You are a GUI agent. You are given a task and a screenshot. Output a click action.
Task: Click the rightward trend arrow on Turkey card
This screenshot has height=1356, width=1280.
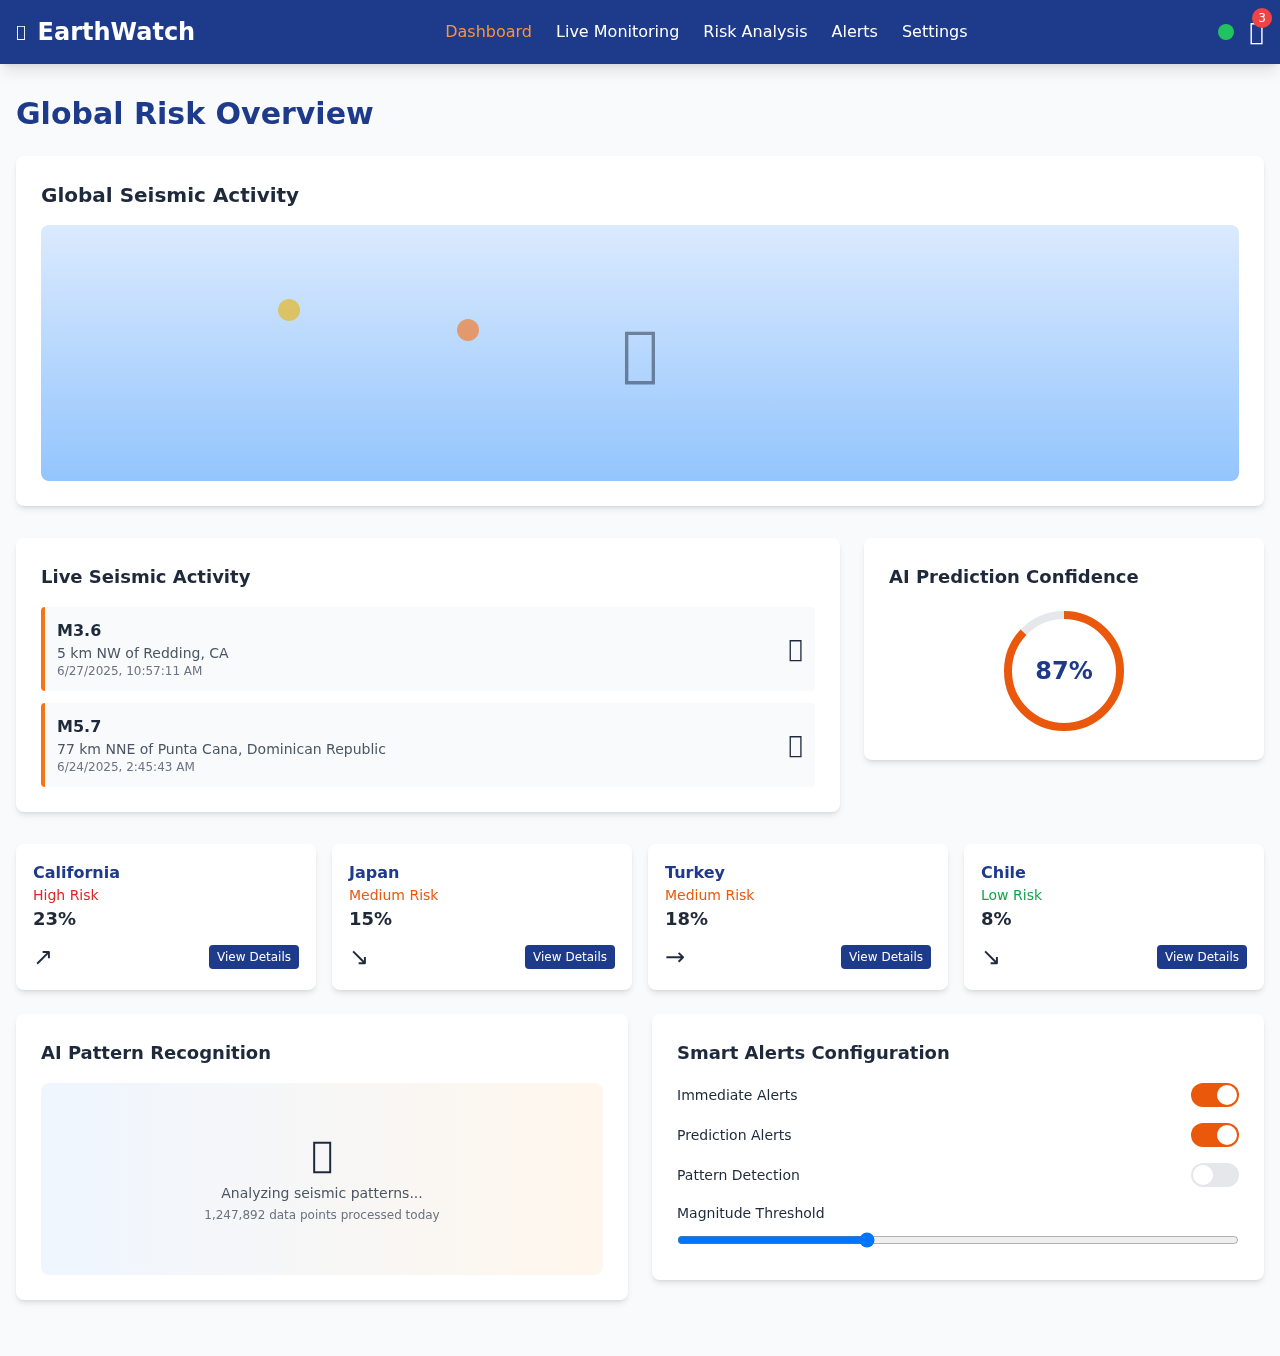pos(675,957)
